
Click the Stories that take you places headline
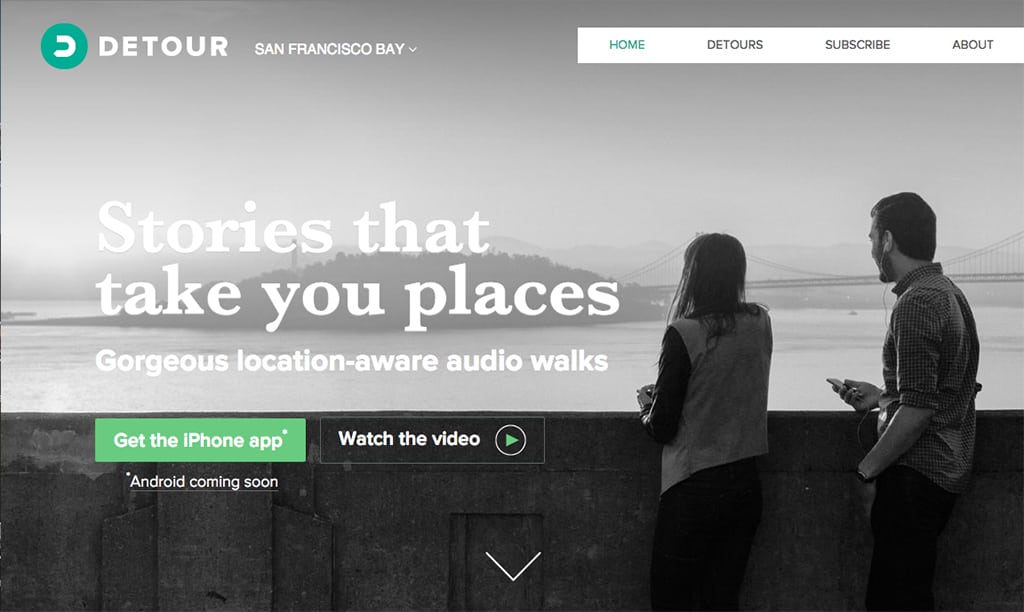point(358,264)
